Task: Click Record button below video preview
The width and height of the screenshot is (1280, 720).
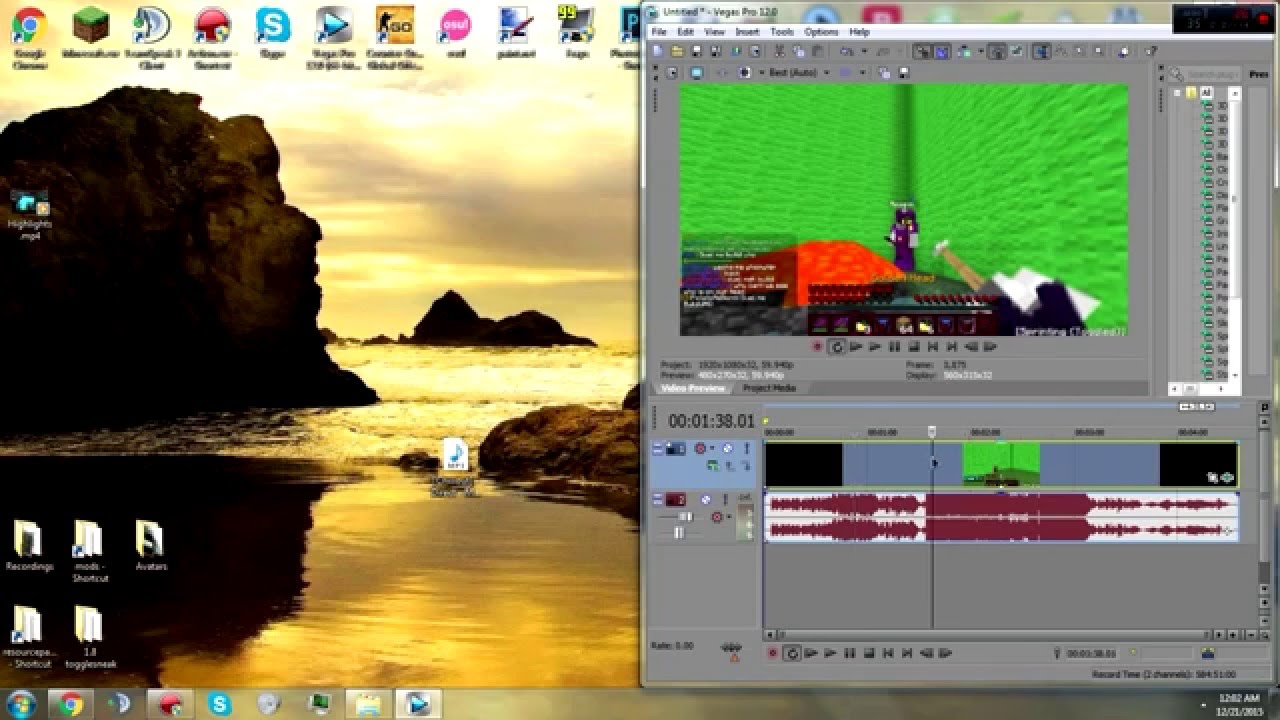Action: click(818, 347)
